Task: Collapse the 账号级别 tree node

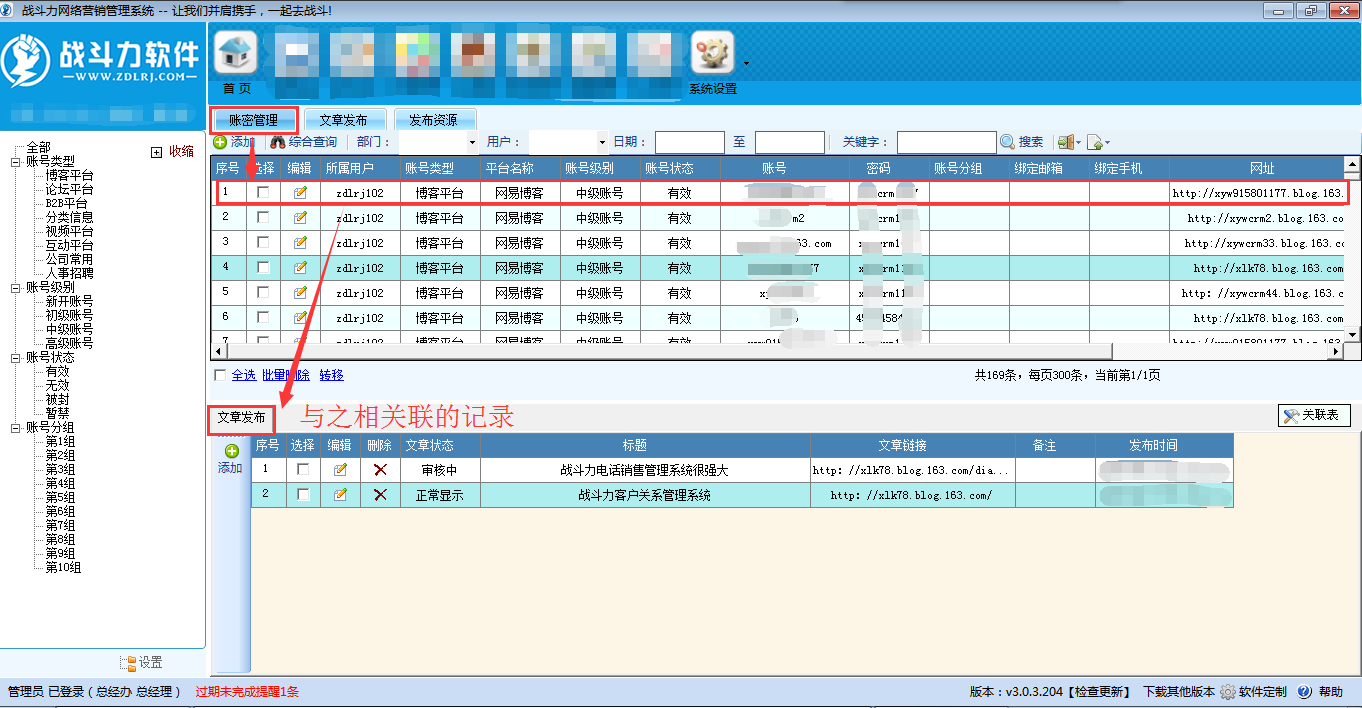Action: tap(16, 287)
